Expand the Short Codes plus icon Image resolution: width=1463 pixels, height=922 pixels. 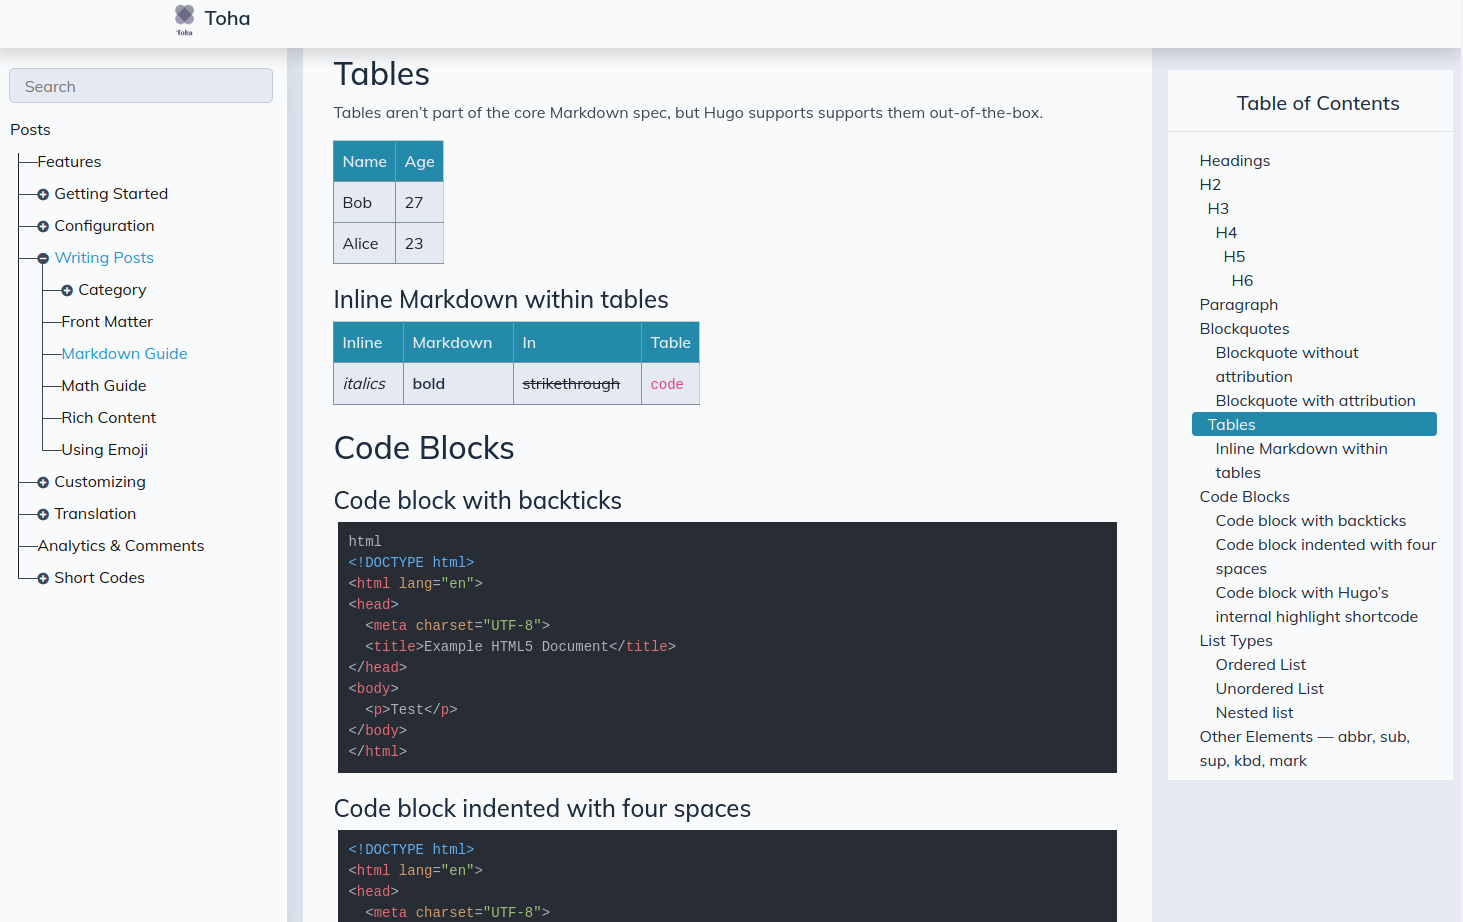pyautogui.click(x=43, y=578)
